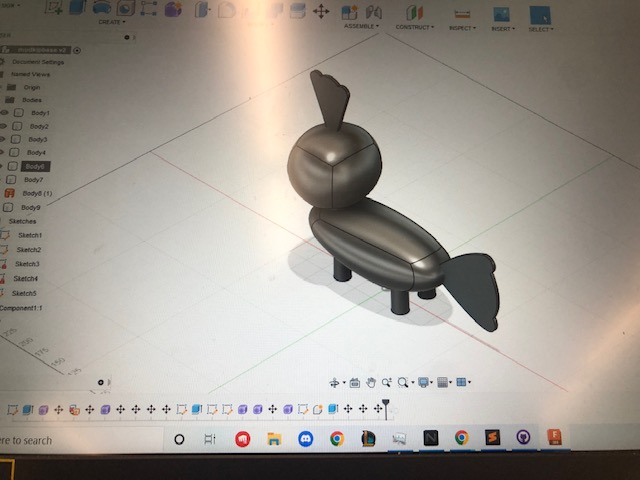Click the Measure icon above INSPECT
The height and width of the screenshot is (480, 640).
(462, 15)
